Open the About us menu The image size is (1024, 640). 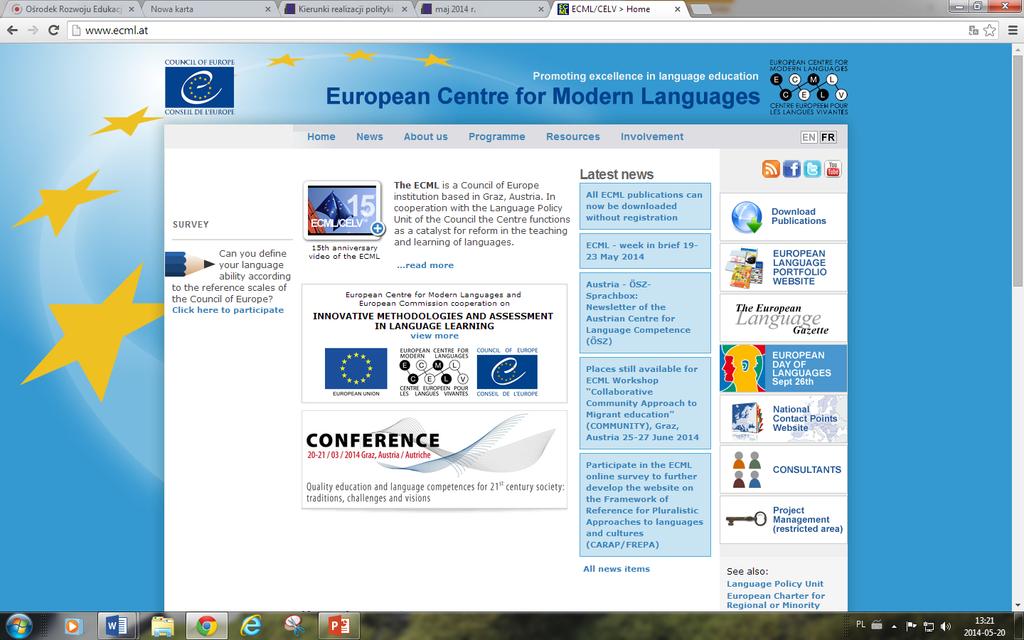(426, 136)
